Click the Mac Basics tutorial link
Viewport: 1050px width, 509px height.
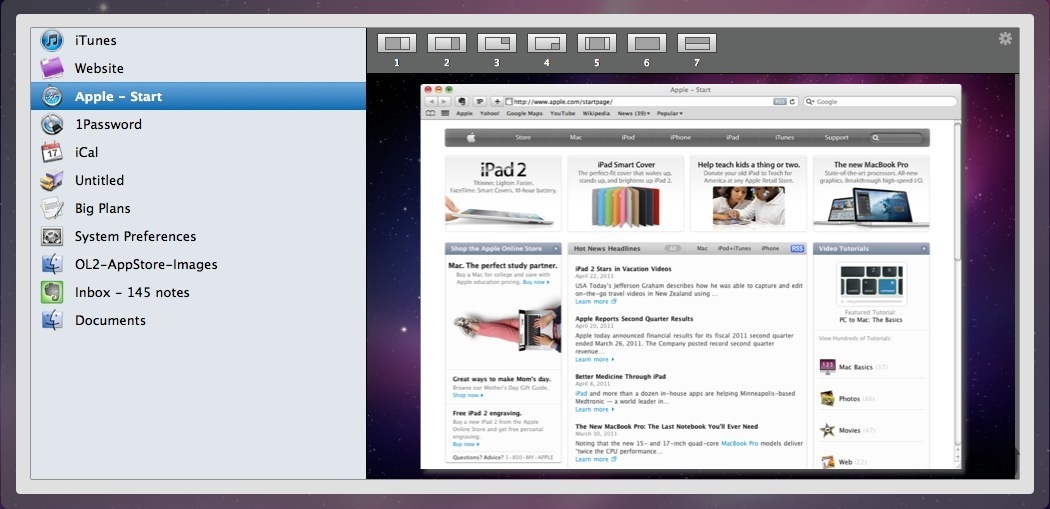(855, 367)
